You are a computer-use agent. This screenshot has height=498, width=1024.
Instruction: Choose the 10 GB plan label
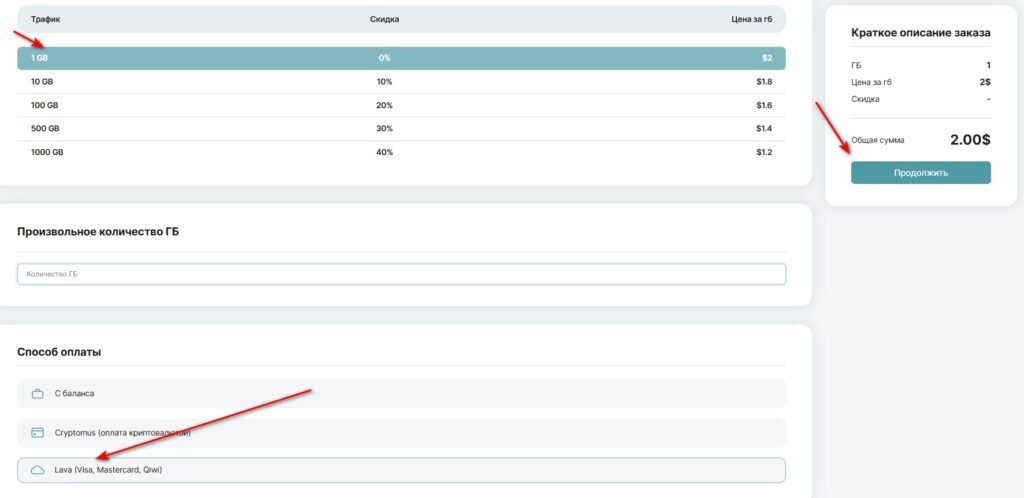pos(41,81)
